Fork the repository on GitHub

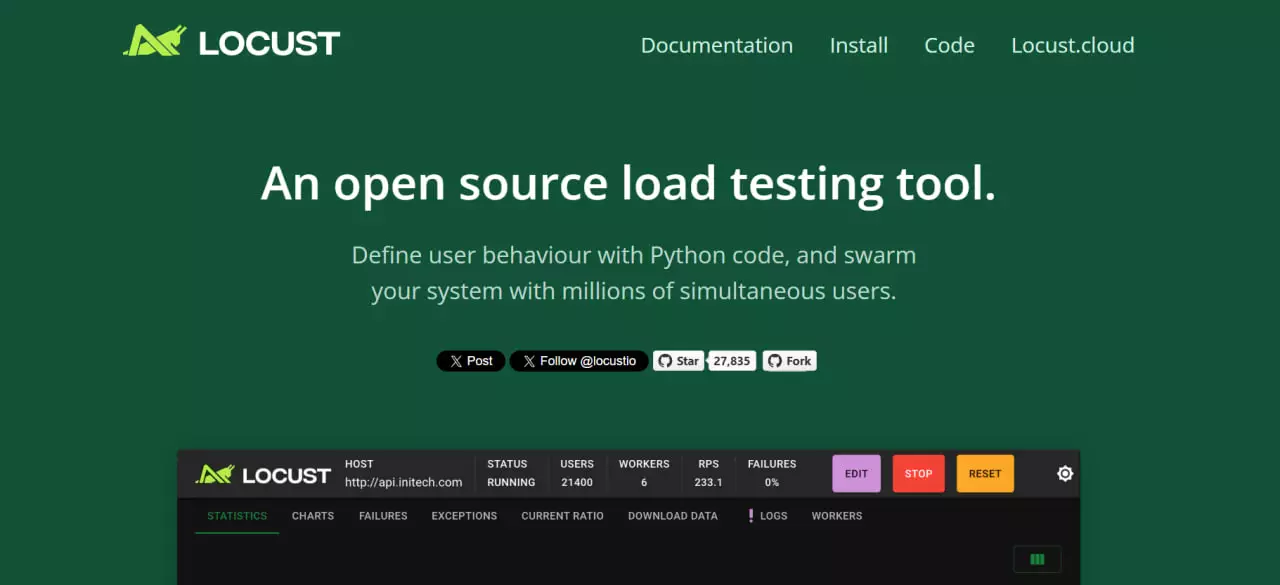[790, 361]
